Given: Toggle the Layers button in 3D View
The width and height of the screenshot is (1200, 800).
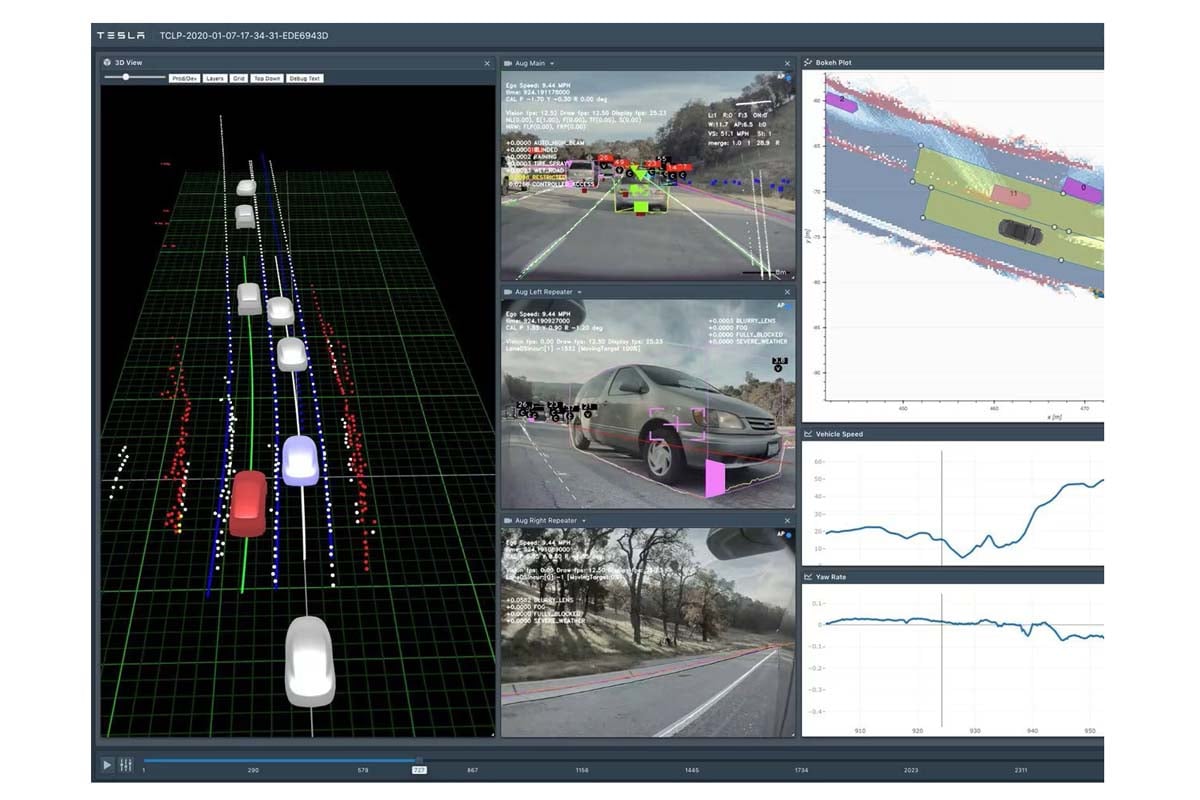Looking at the screenshot, I should click(215, 78).
